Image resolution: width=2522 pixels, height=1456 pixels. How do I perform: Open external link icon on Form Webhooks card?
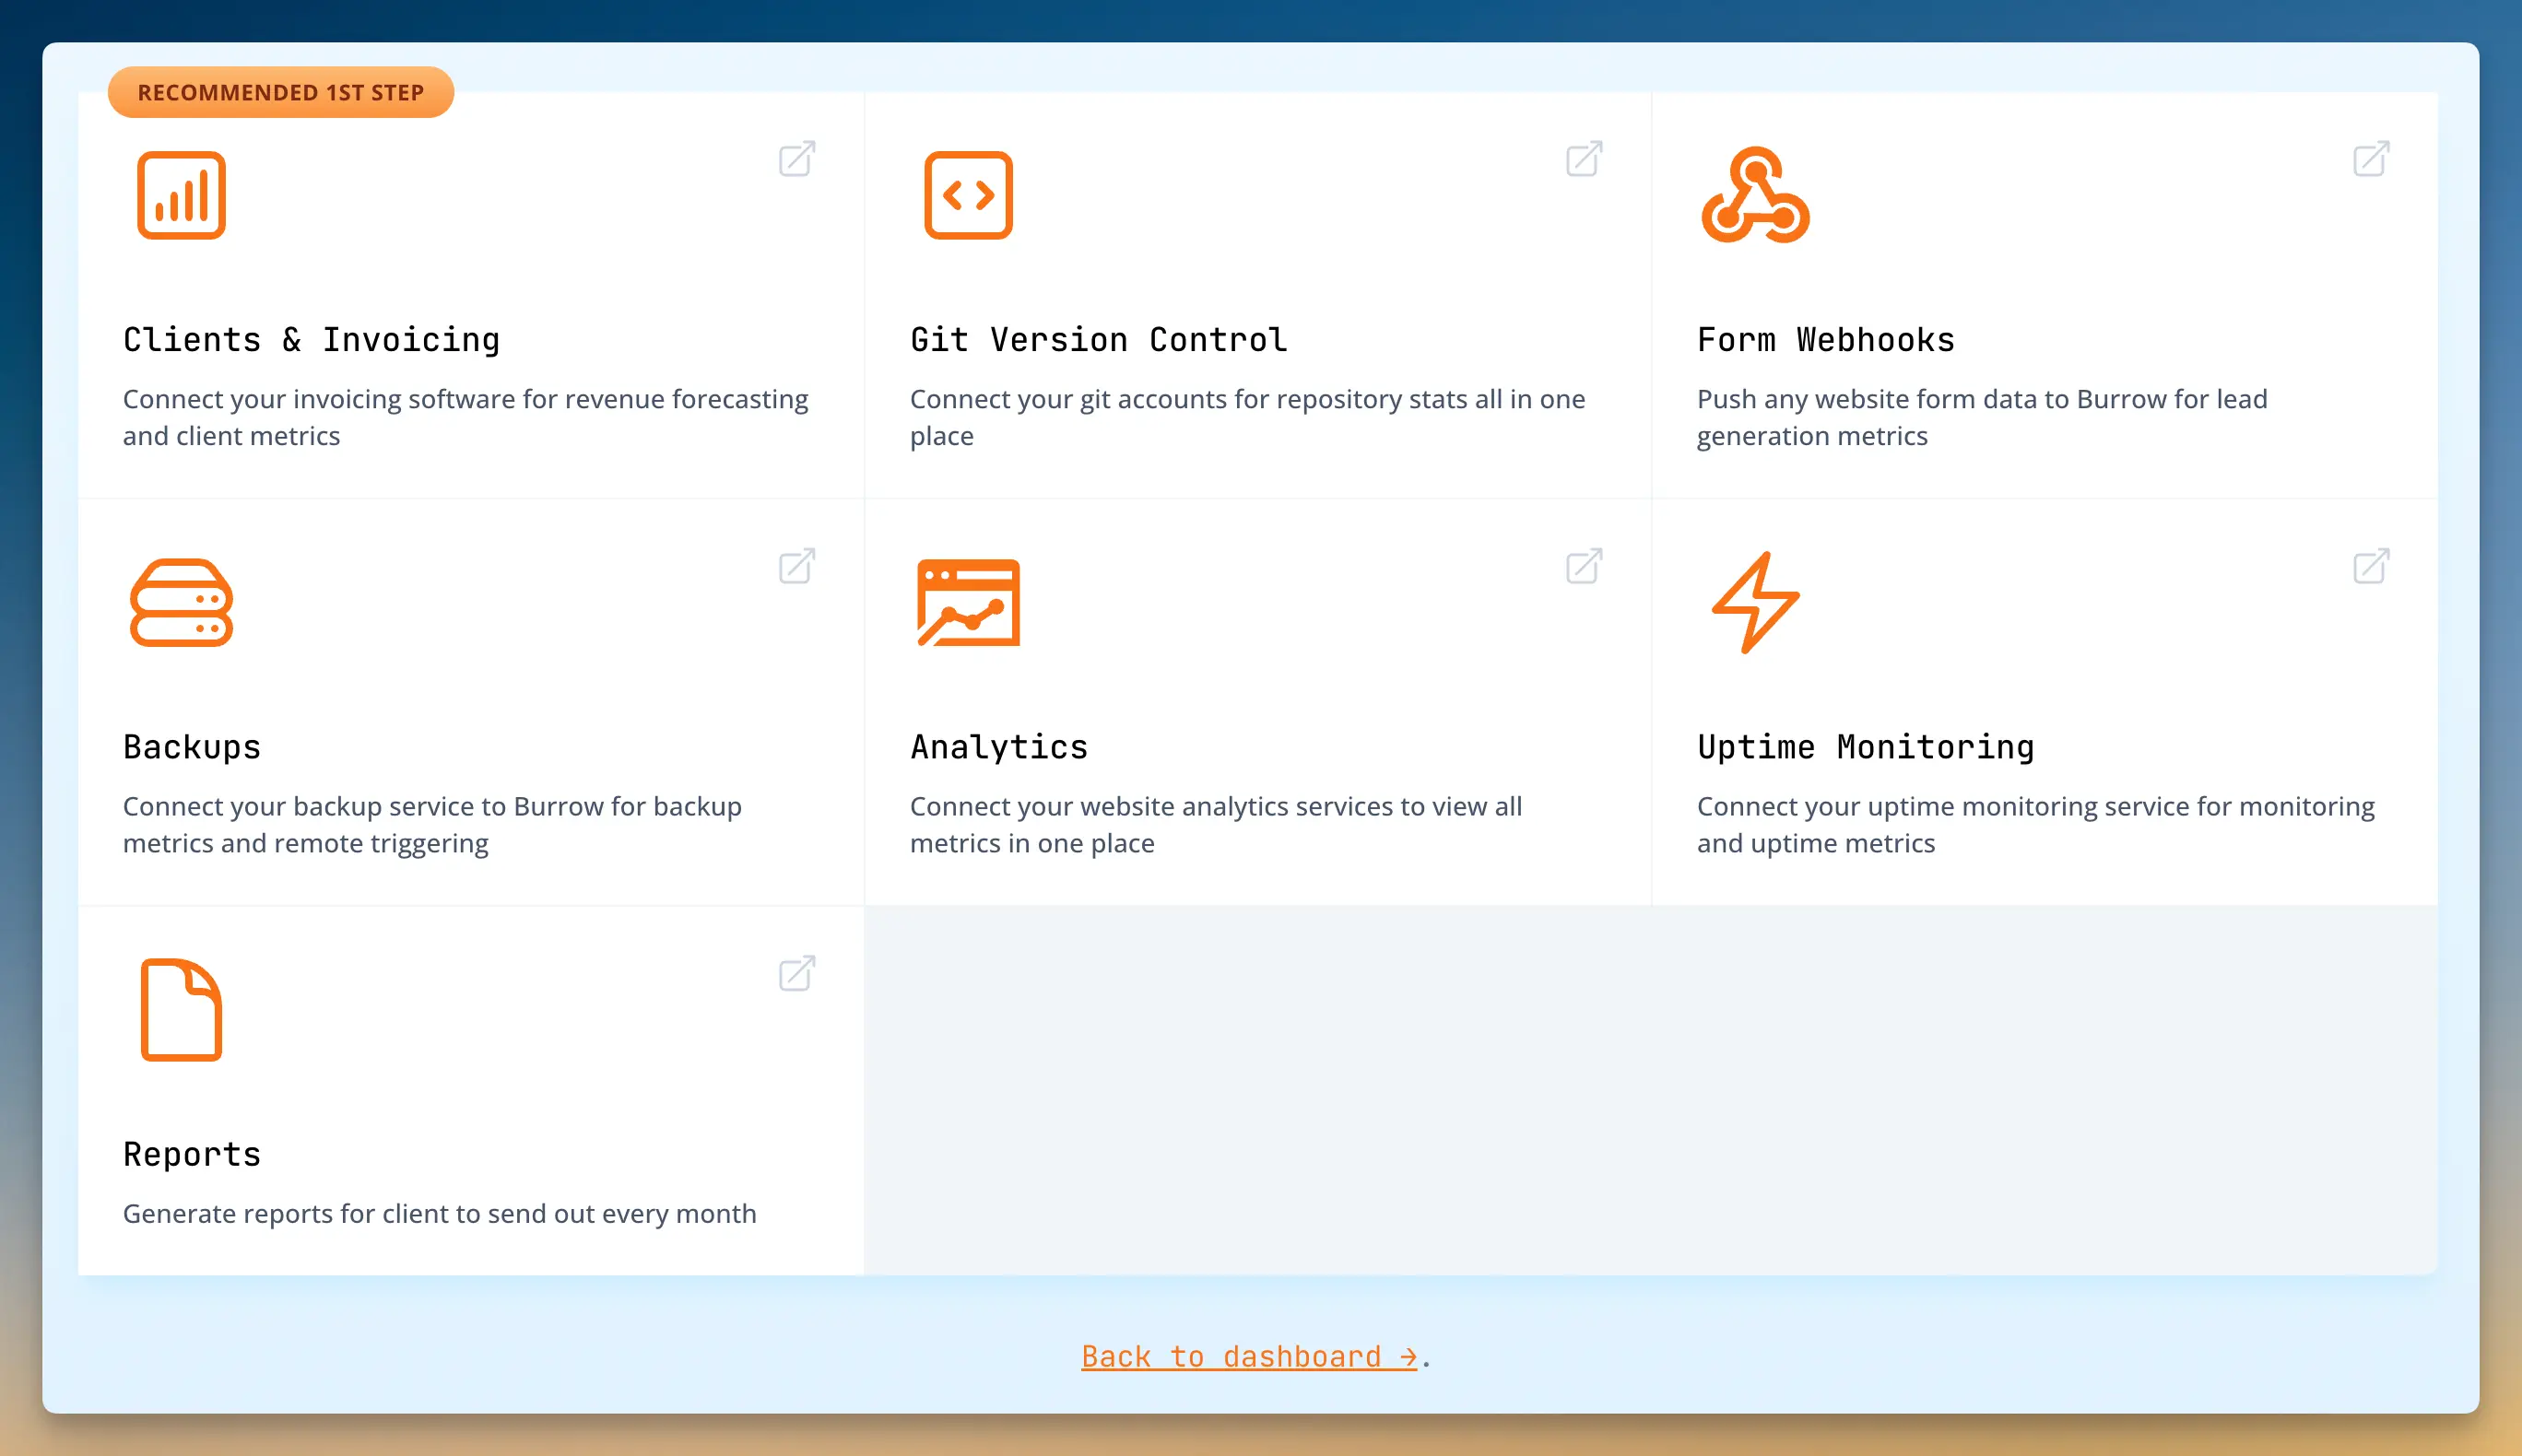(x=2371, y=159)
